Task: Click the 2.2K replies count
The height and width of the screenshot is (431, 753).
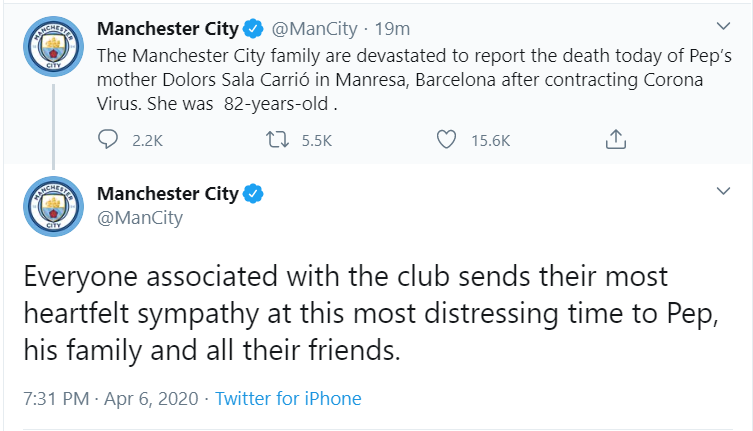Action: pos(146,141)
